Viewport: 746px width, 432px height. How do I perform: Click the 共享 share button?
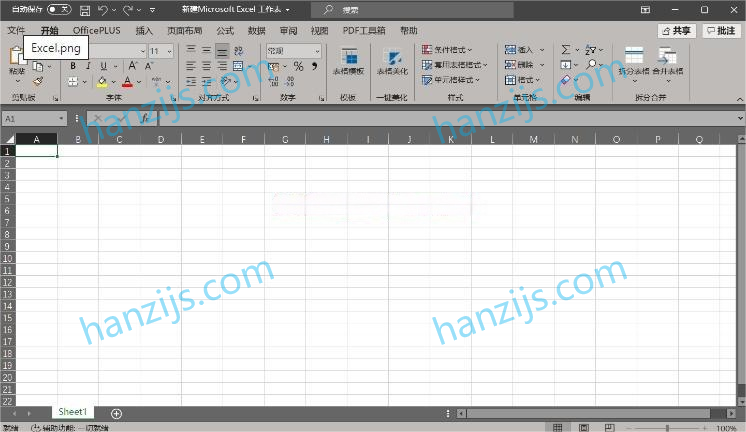pos(676,31)
